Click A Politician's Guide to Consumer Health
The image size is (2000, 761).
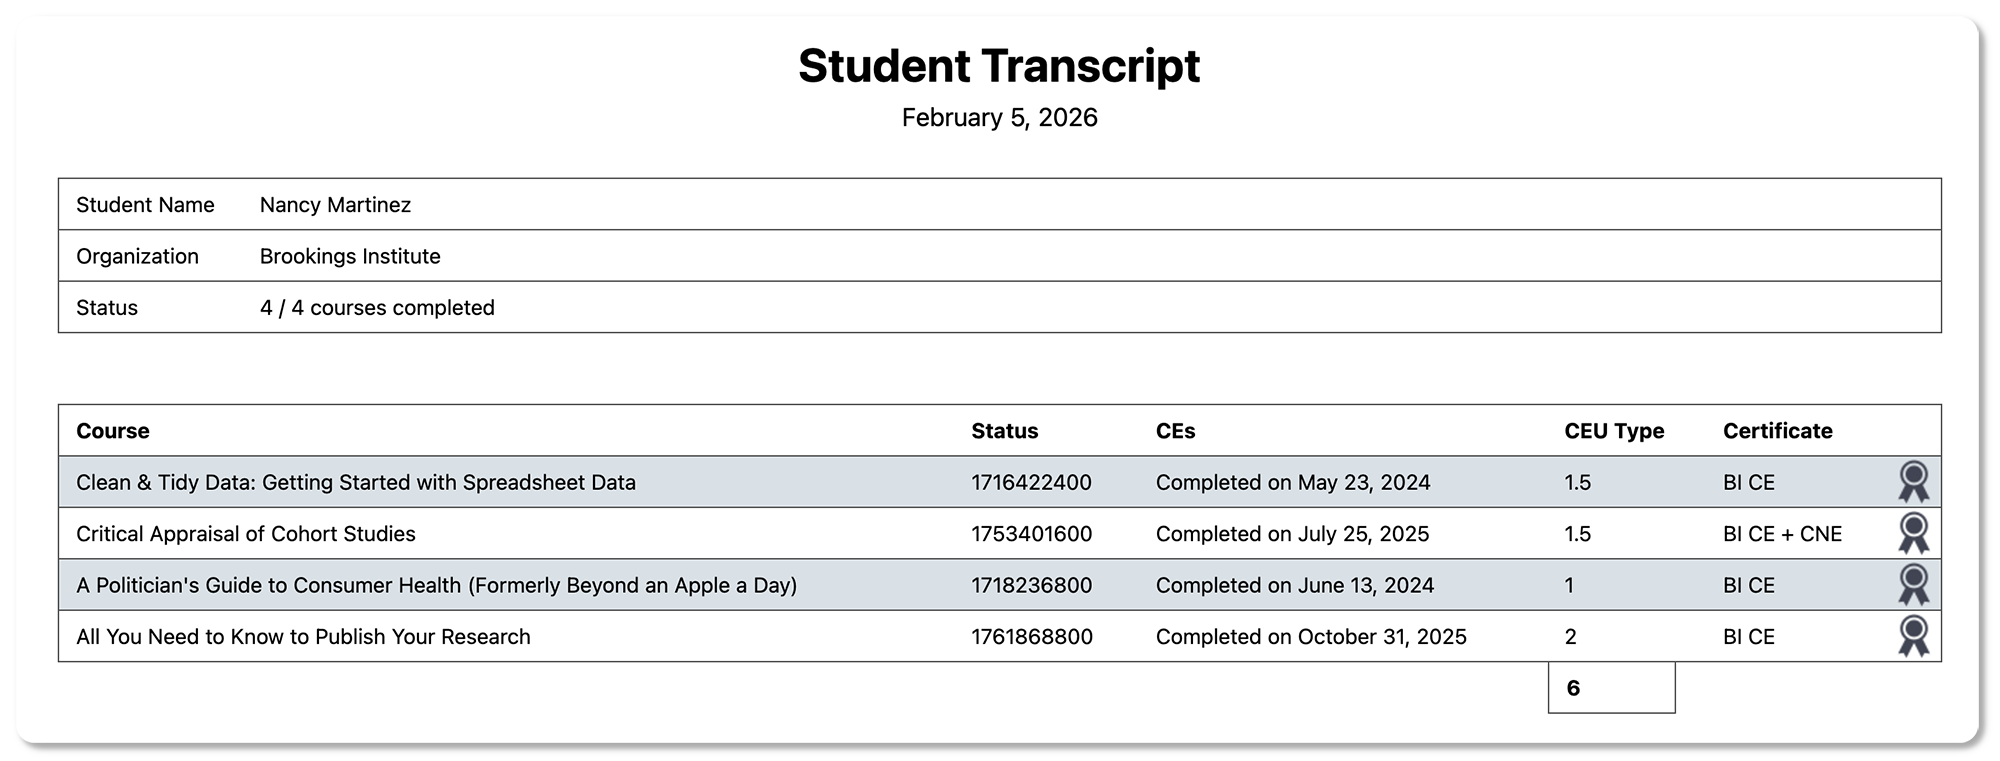[436, 585]
